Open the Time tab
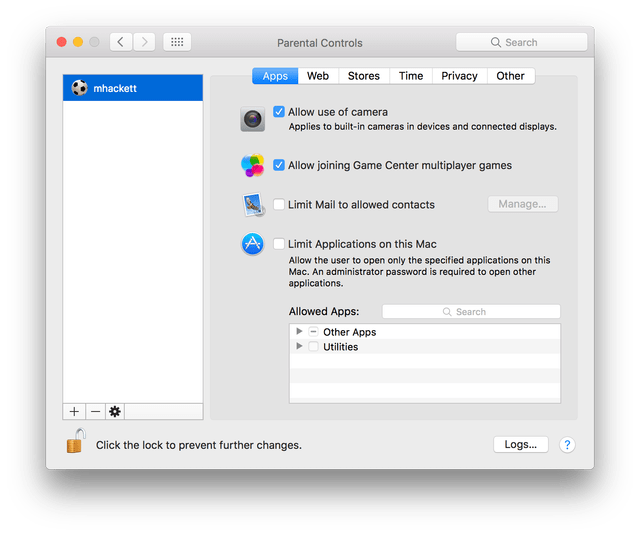This screenshot has height=535, width=640. 411,76
